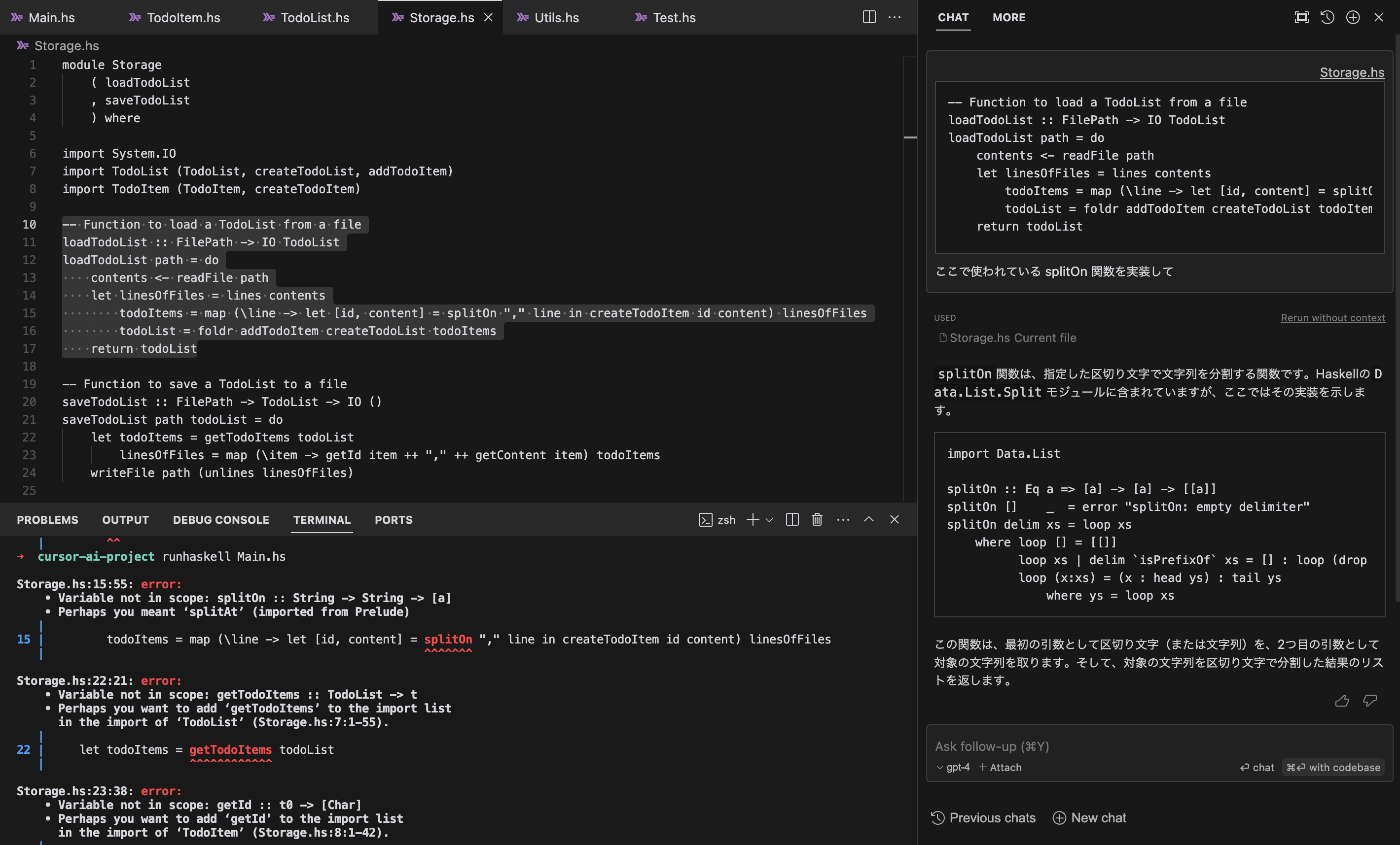The width and height of the screenshot is (1400, 845).
Task: Click 'module Storage' on line 1
Action: 112,65
